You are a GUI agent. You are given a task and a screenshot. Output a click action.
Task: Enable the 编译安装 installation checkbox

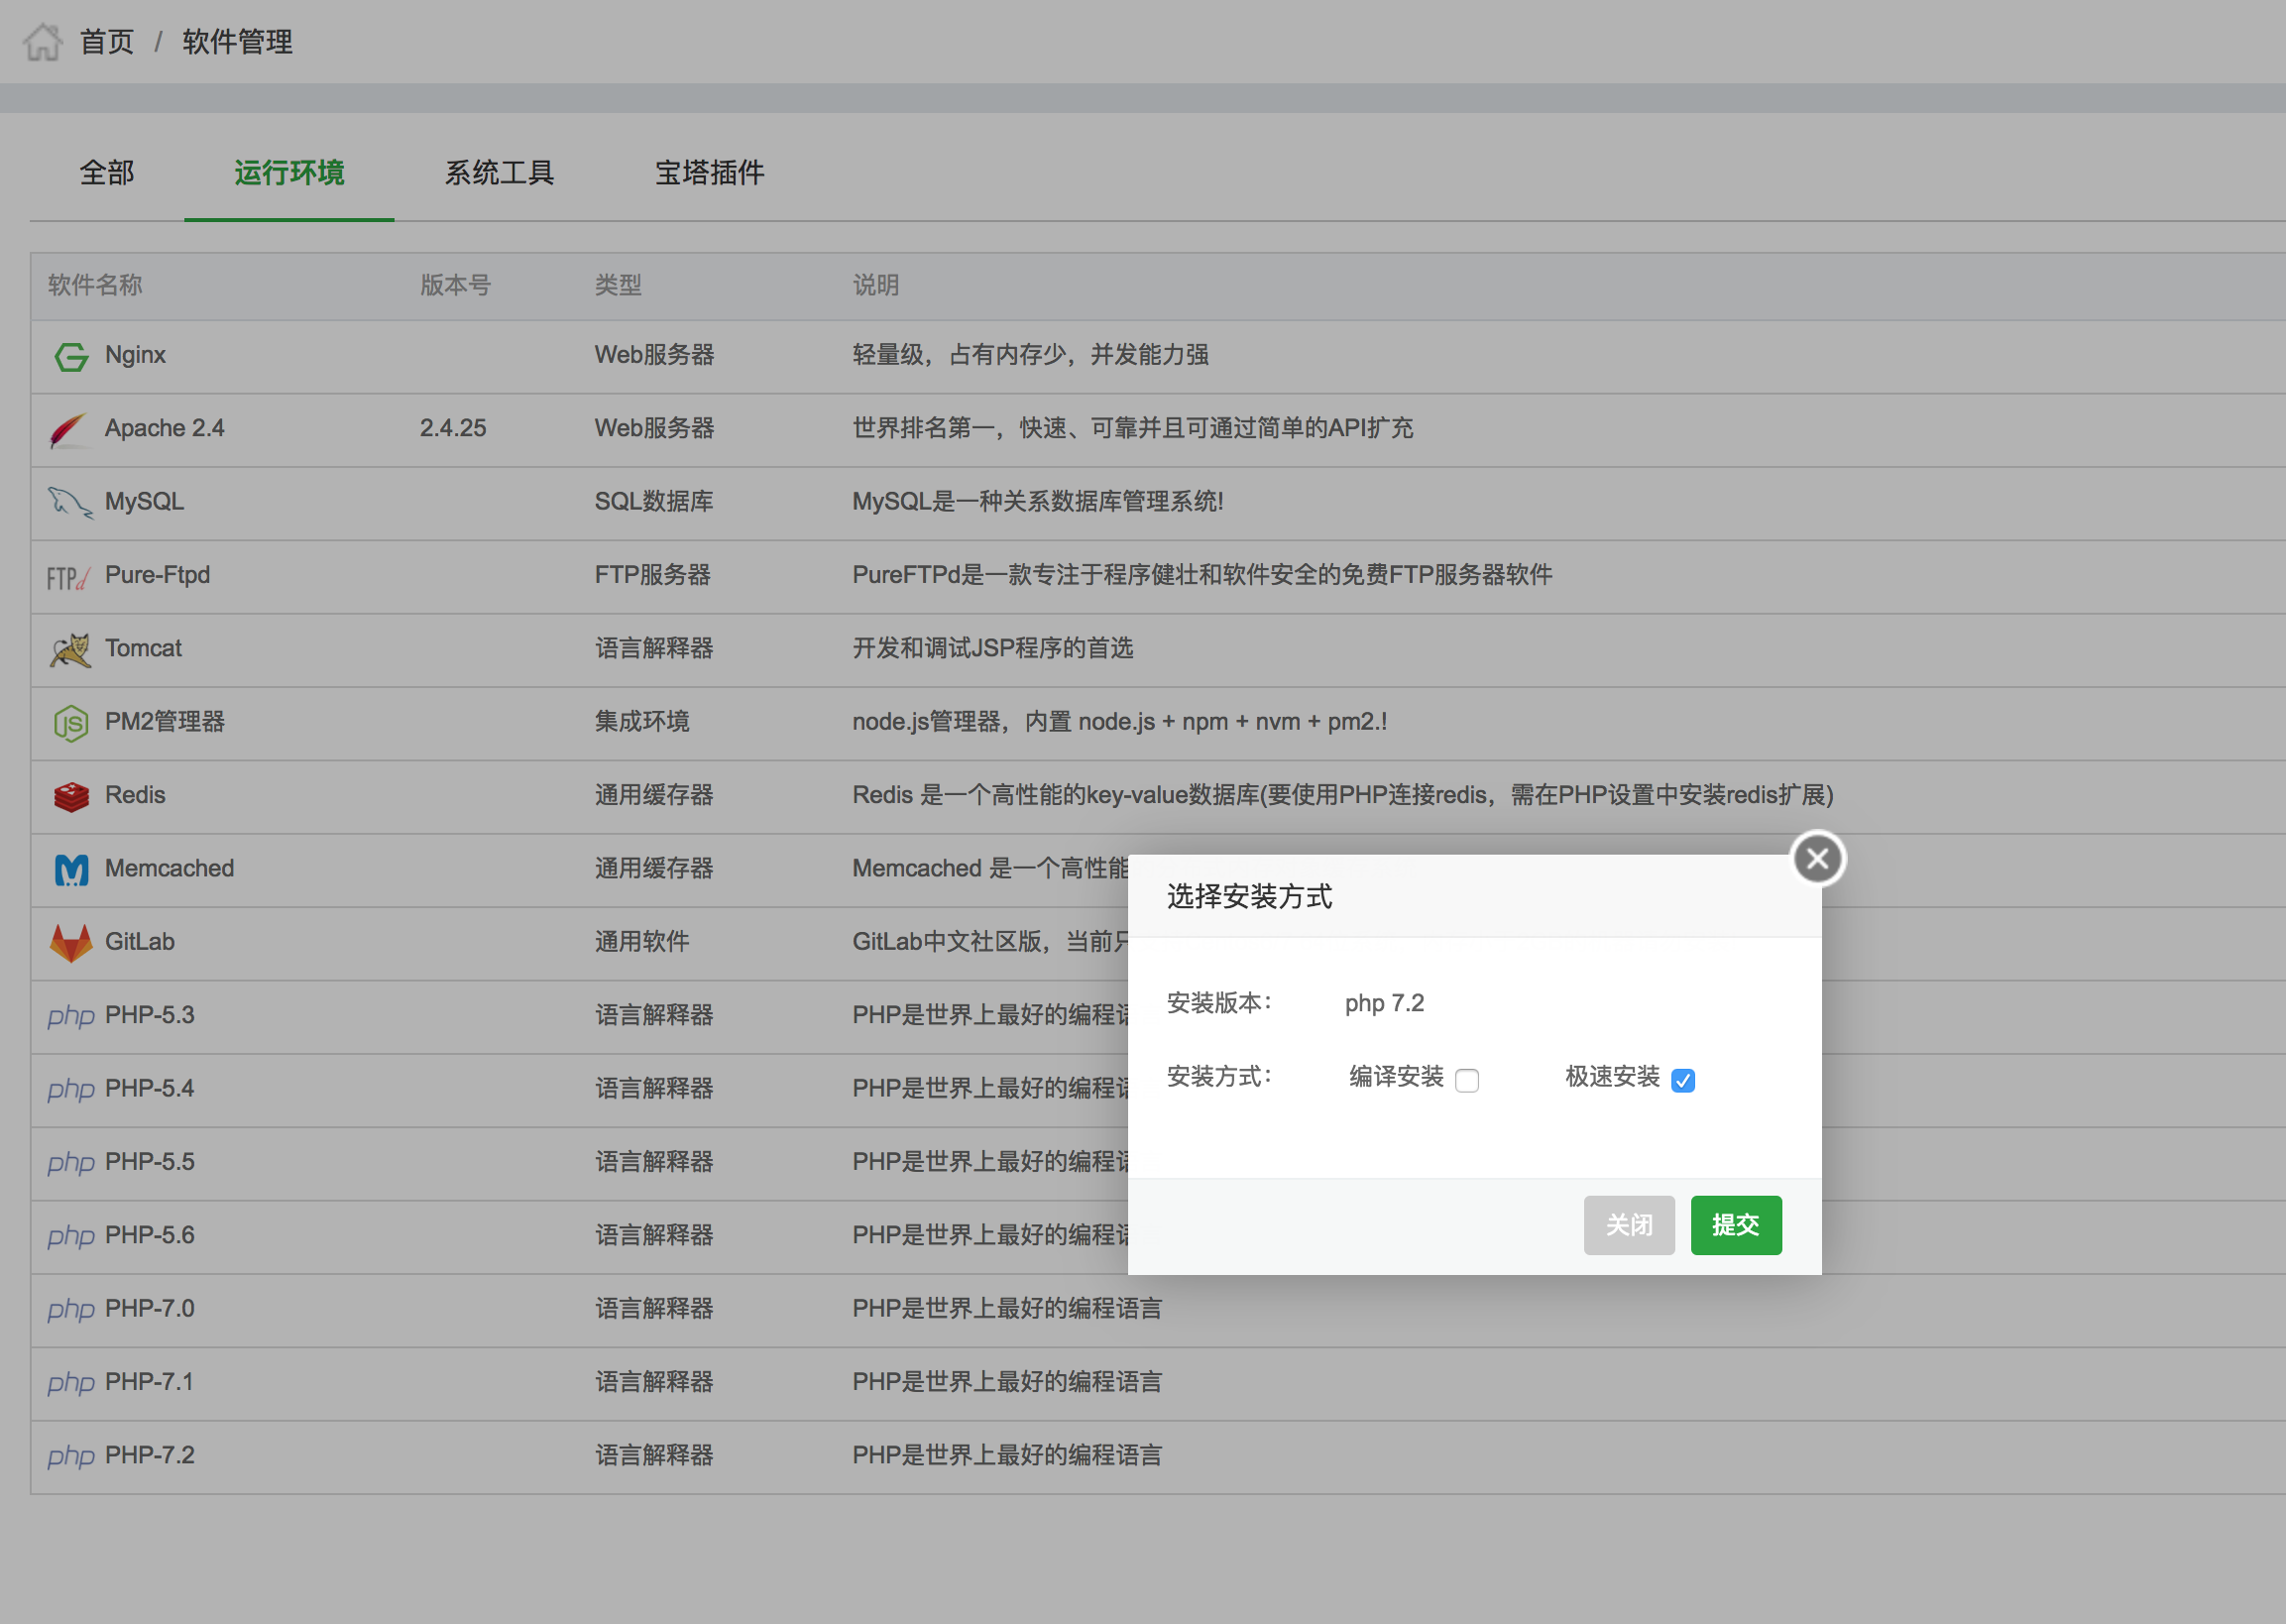[x=1467, y=1081]
